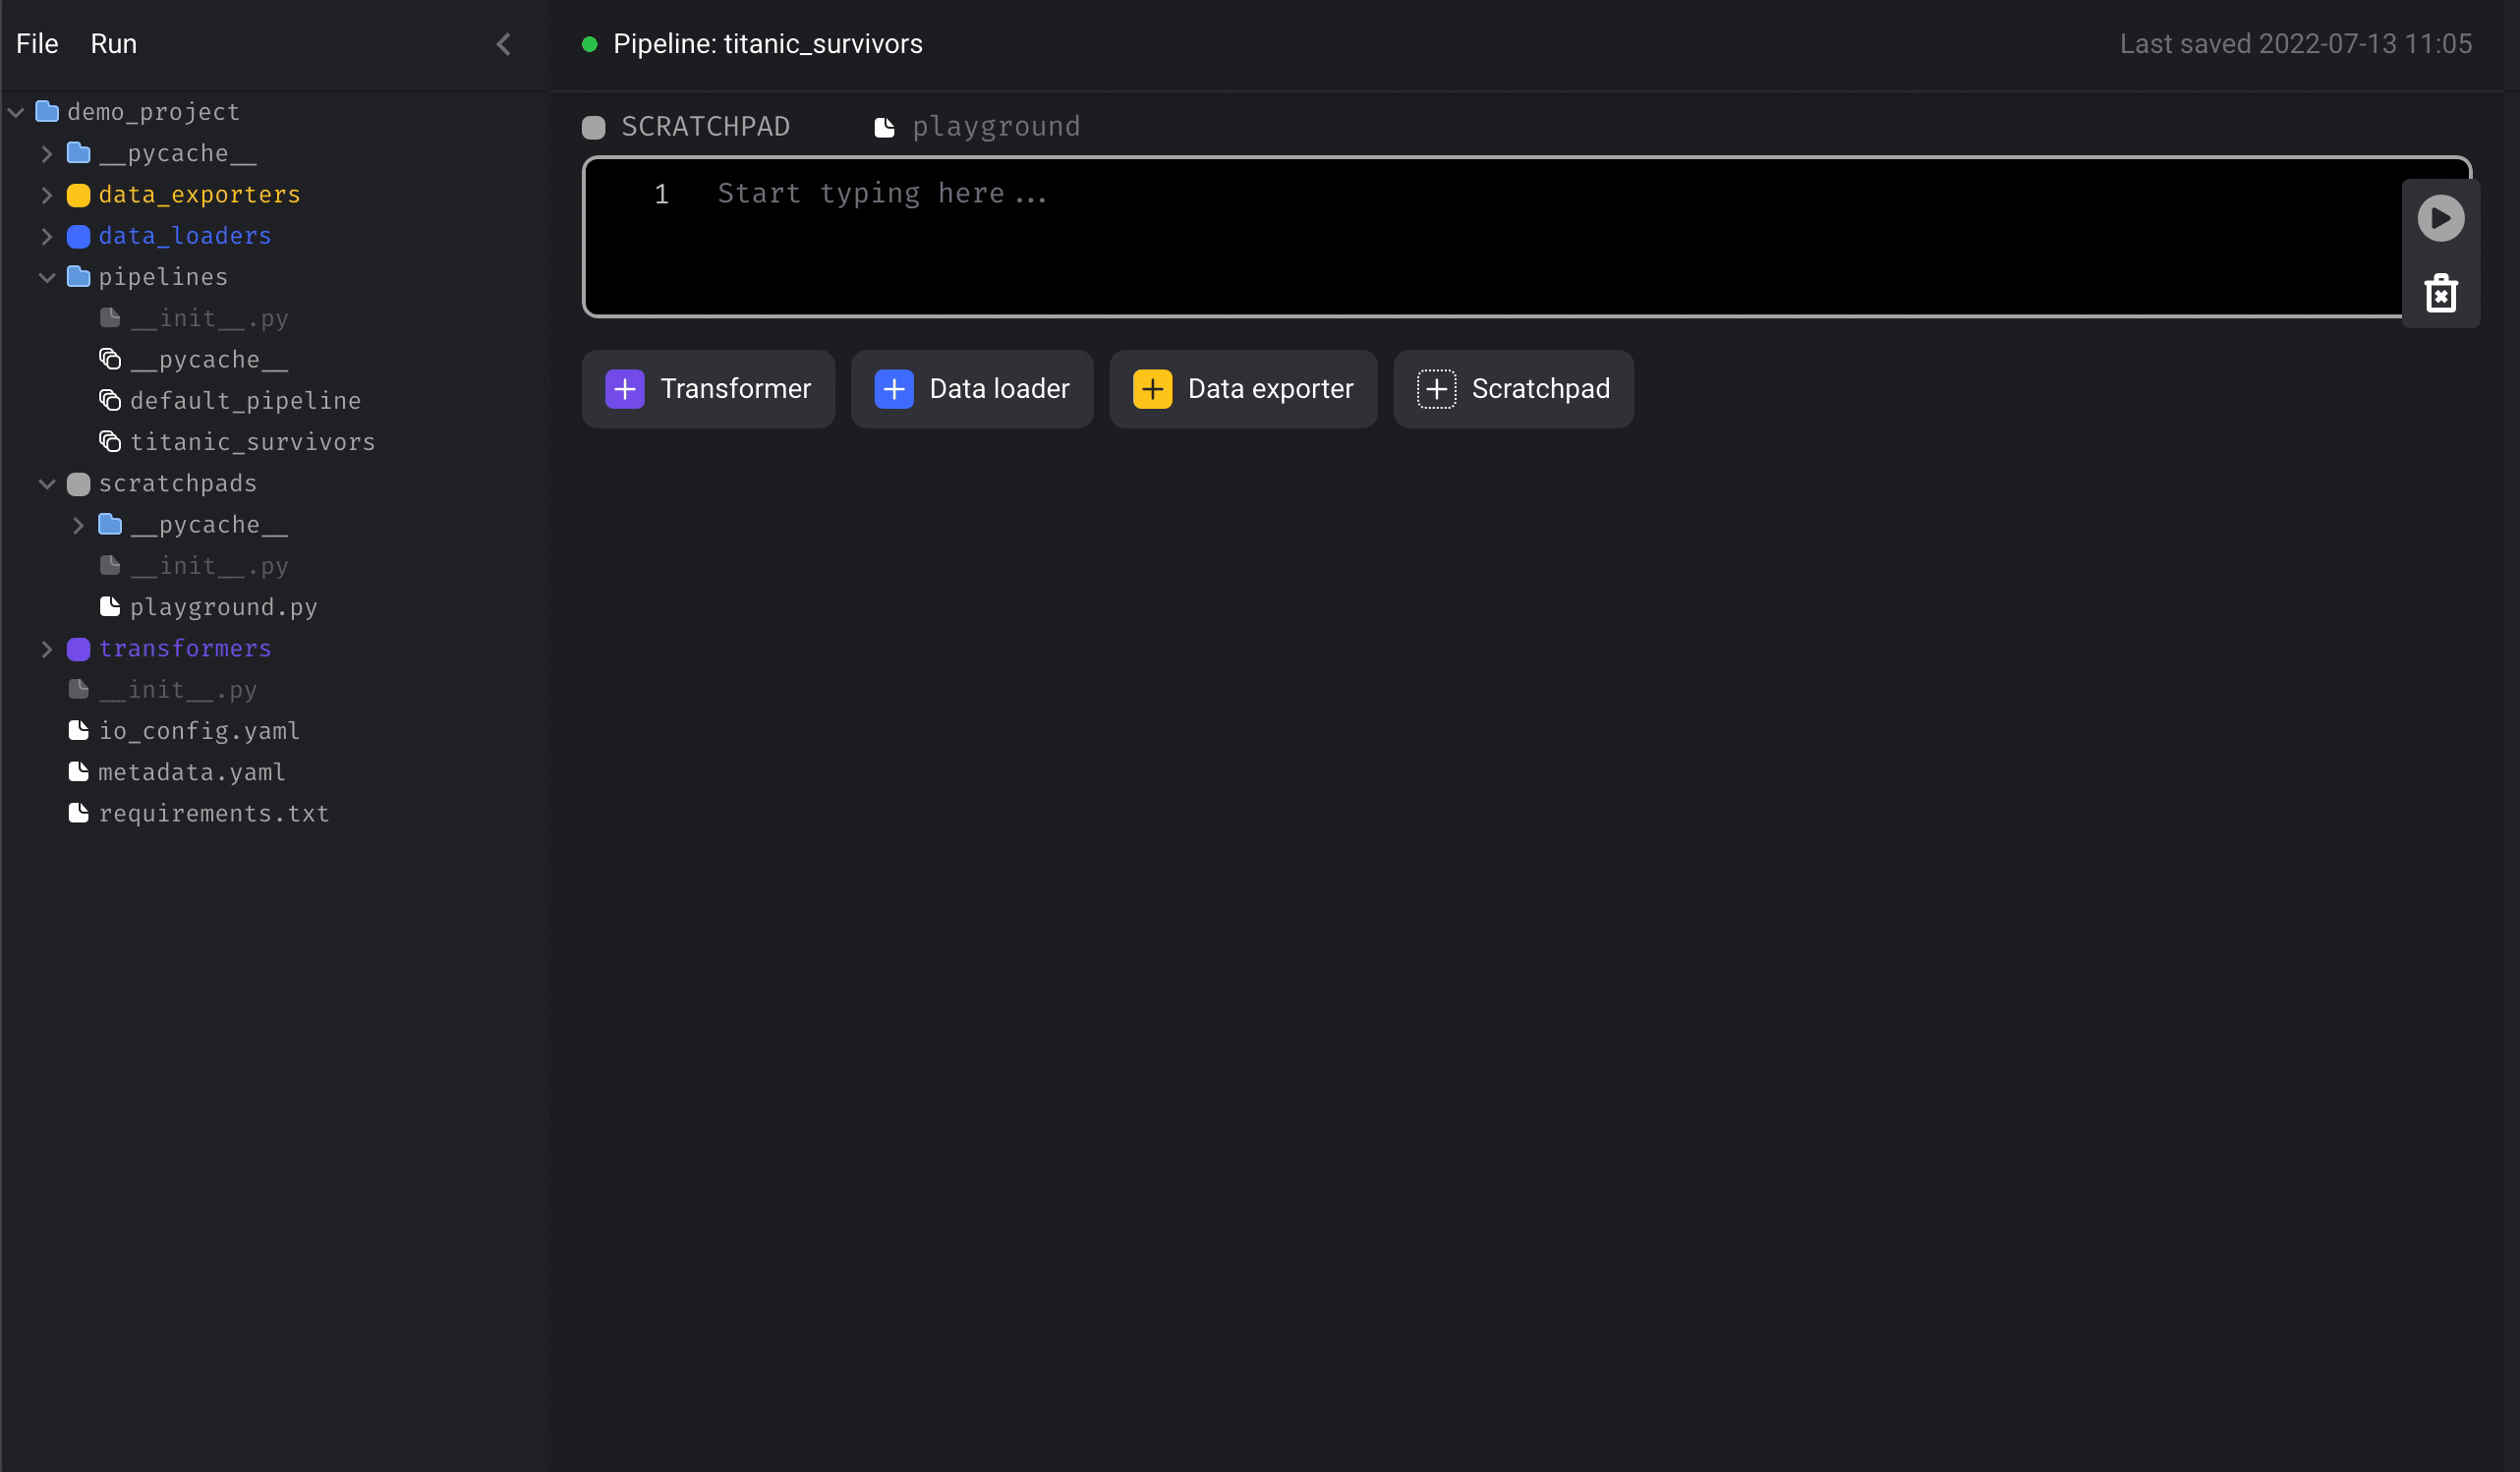This screenshot has width=2520, height=1472.
Task: Expand the __pycache__ folder under scratchpads
Action: [x=79, y=524]
